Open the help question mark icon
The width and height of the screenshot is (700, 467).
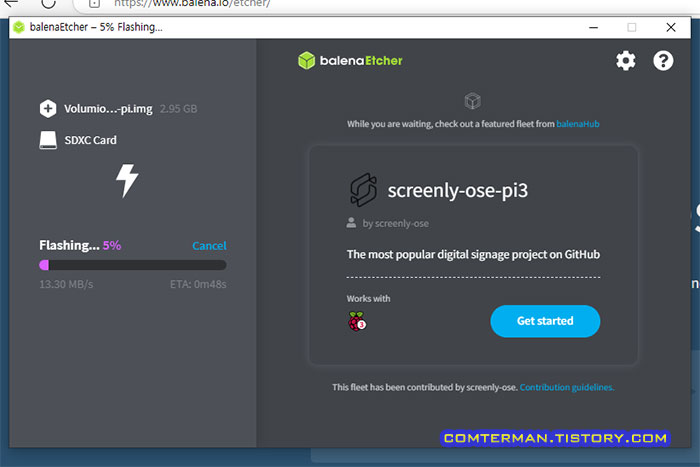tap(663, 60)
